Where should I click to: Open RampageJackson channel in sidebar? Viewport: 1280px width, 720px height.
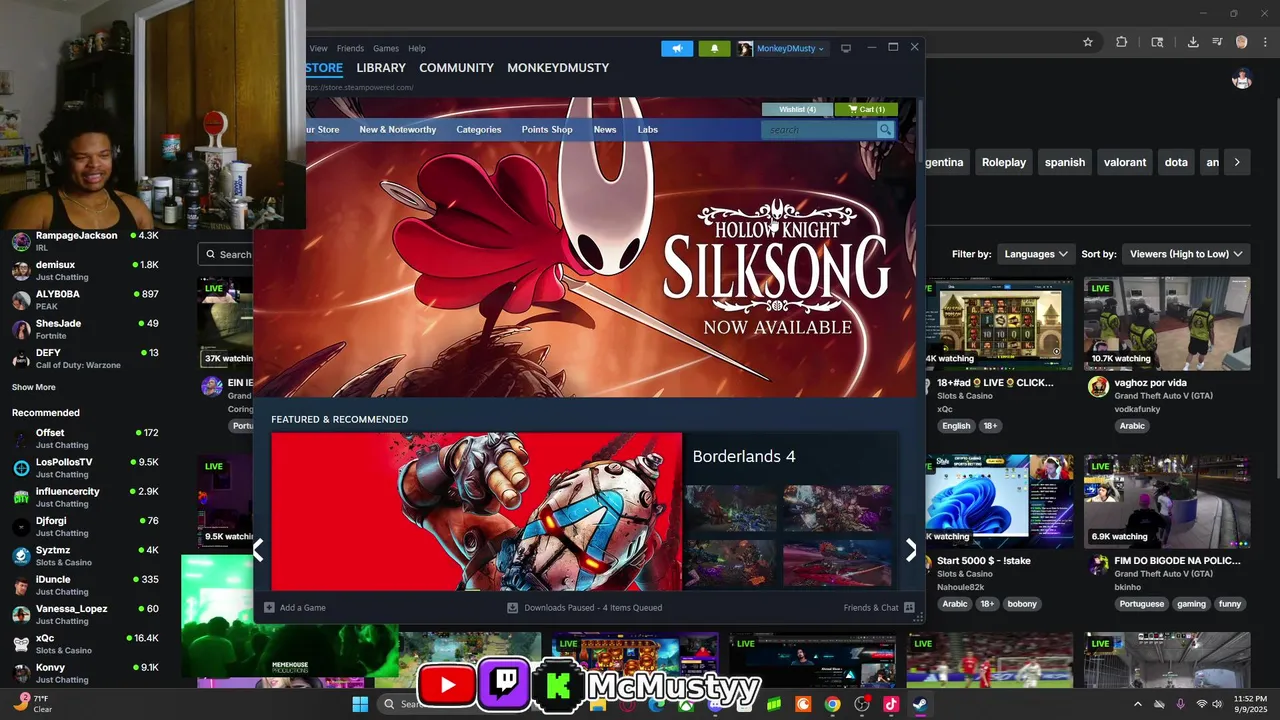click(x=85, y=241)
